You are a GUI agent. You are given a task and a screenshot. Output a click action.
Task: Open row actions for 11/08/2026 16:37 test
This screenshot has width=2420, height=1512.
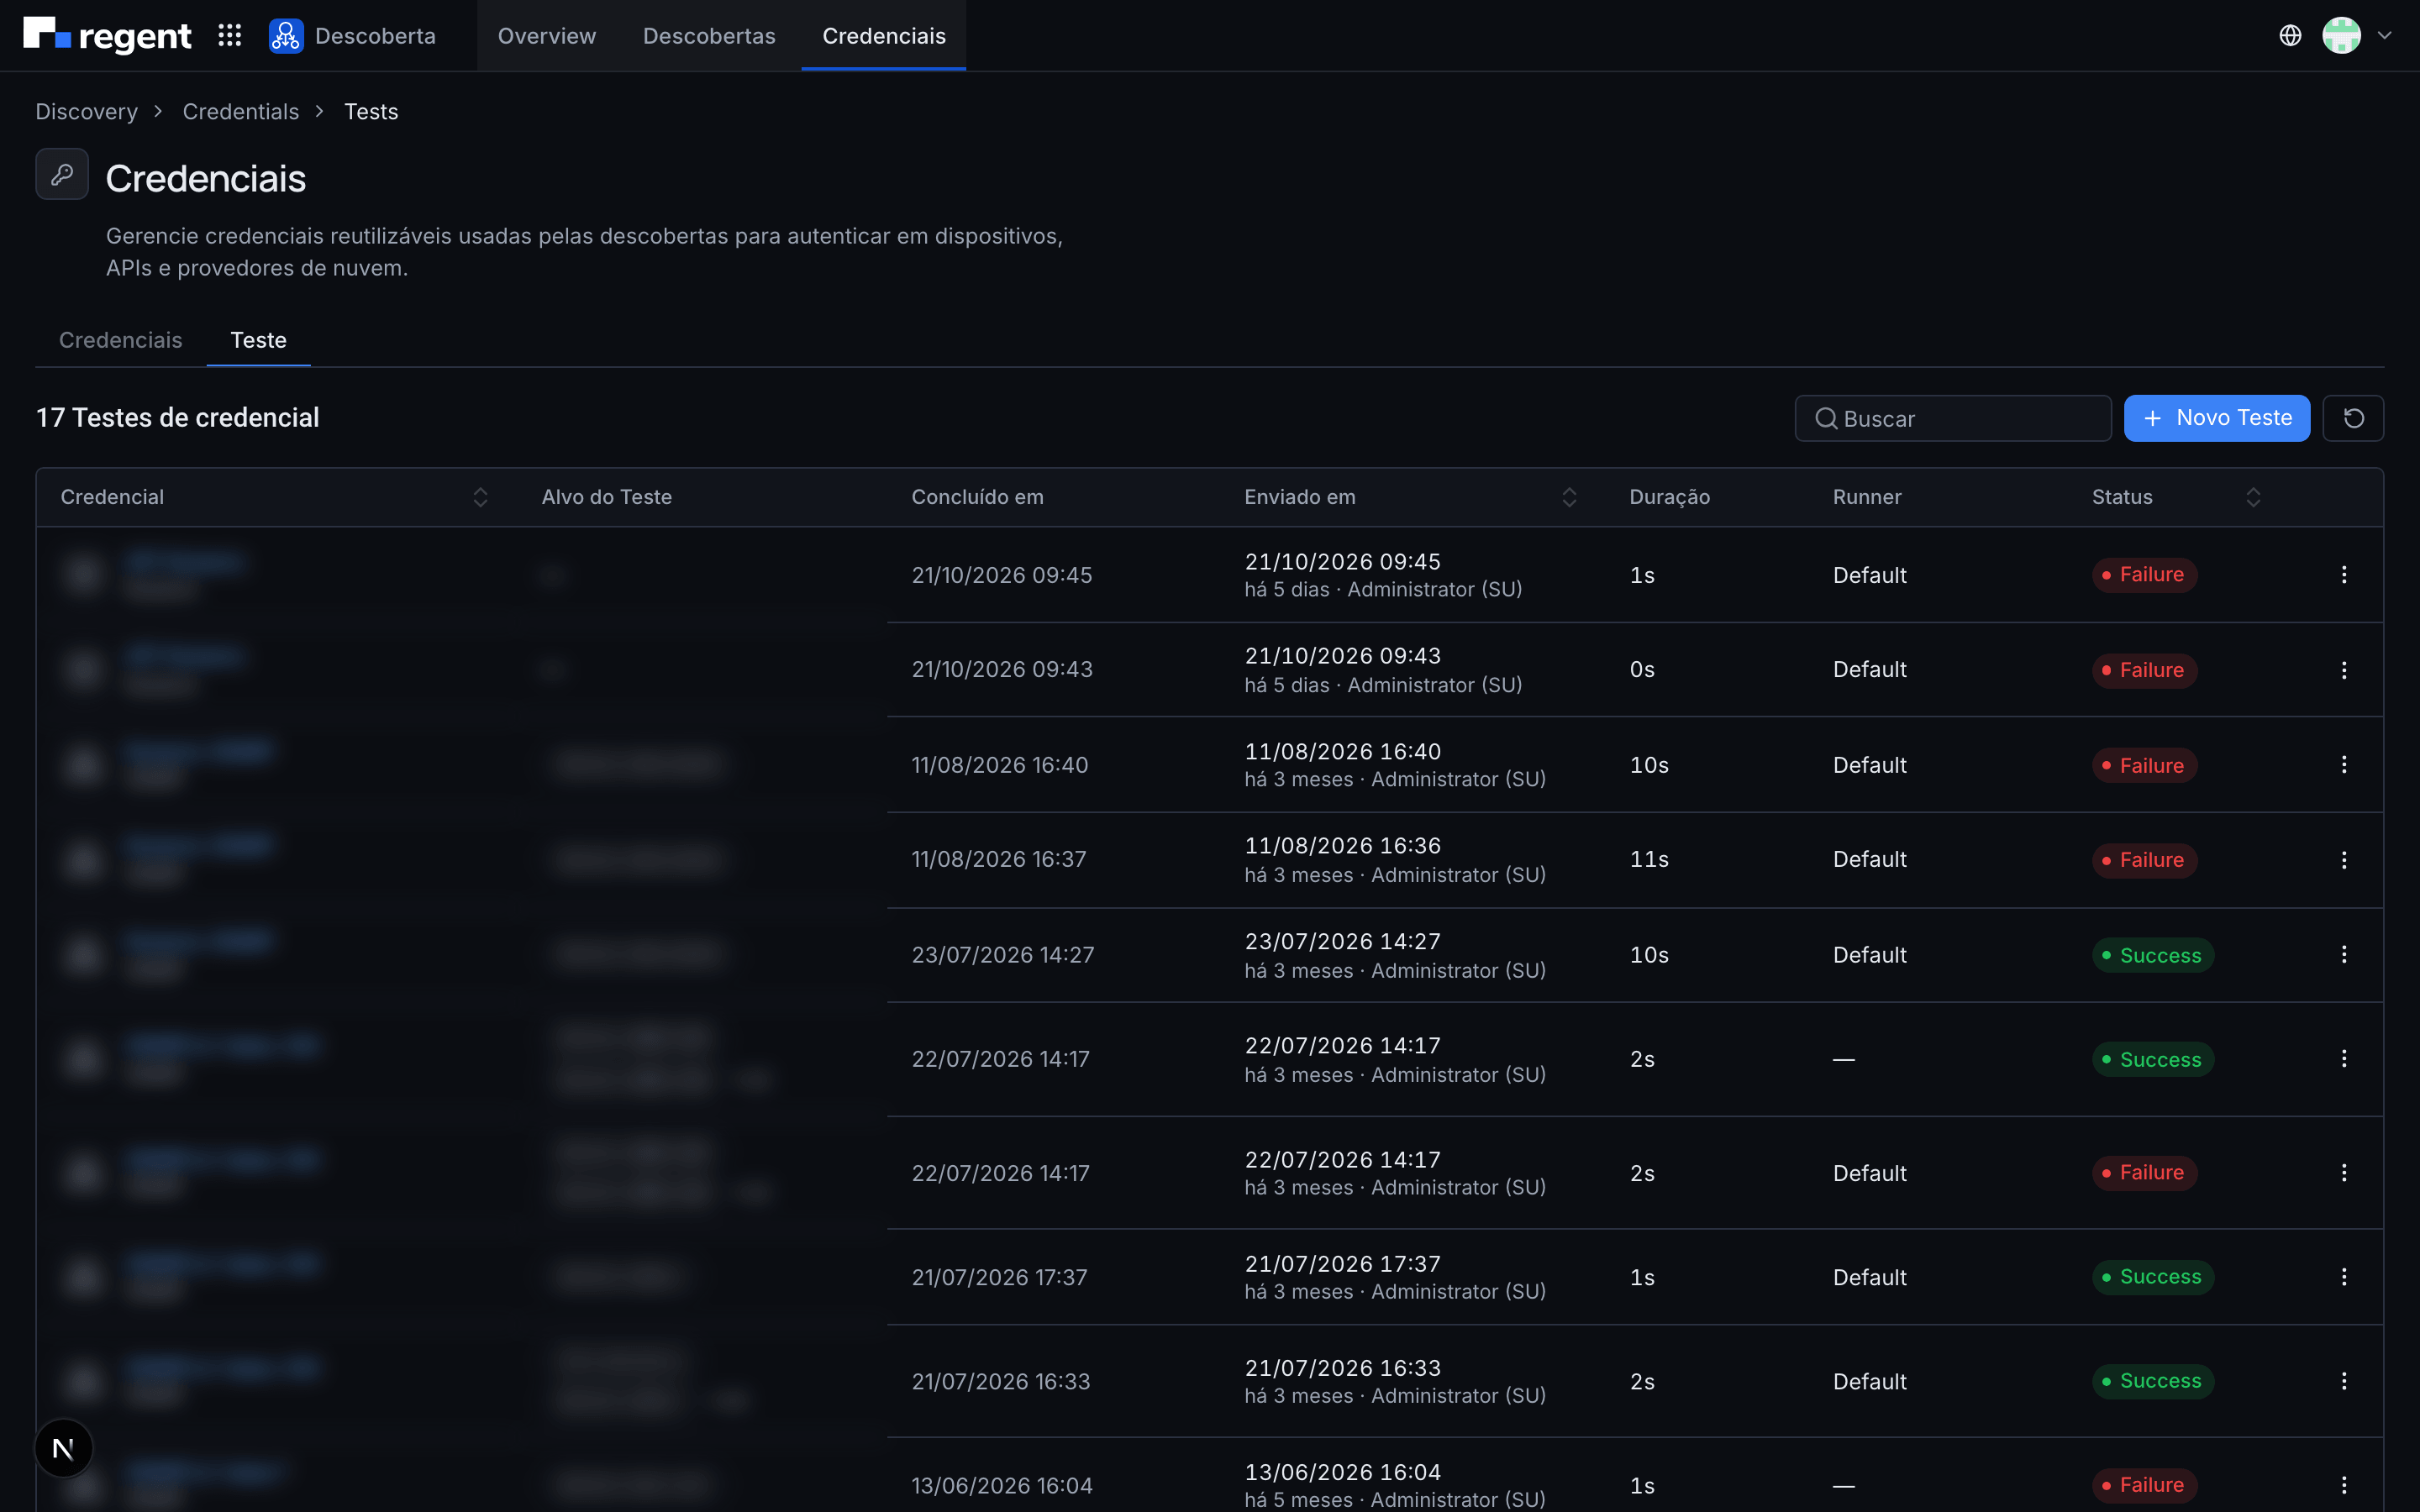(2344, 859)
